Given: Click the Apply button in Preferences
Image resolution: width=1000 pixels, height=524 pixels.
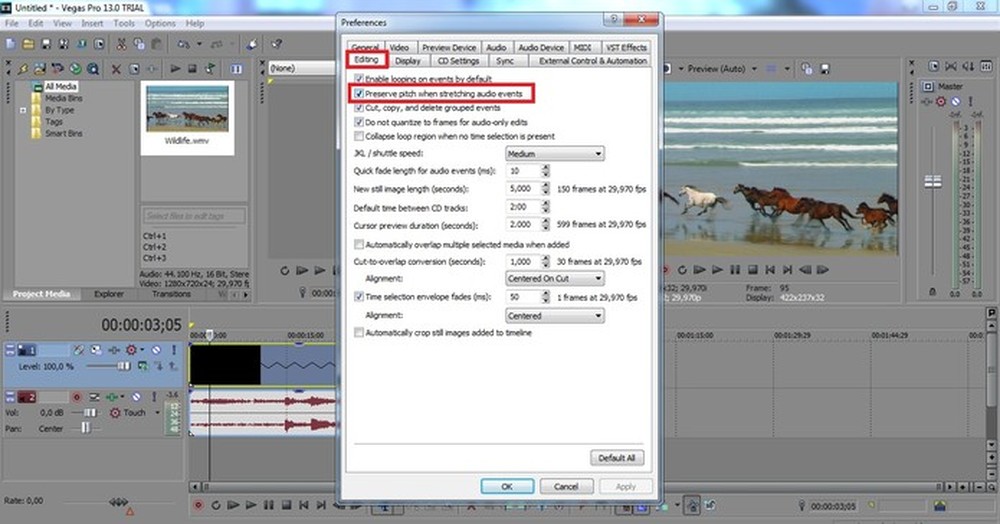Looking at the screenshot, I should click(626, 486).
